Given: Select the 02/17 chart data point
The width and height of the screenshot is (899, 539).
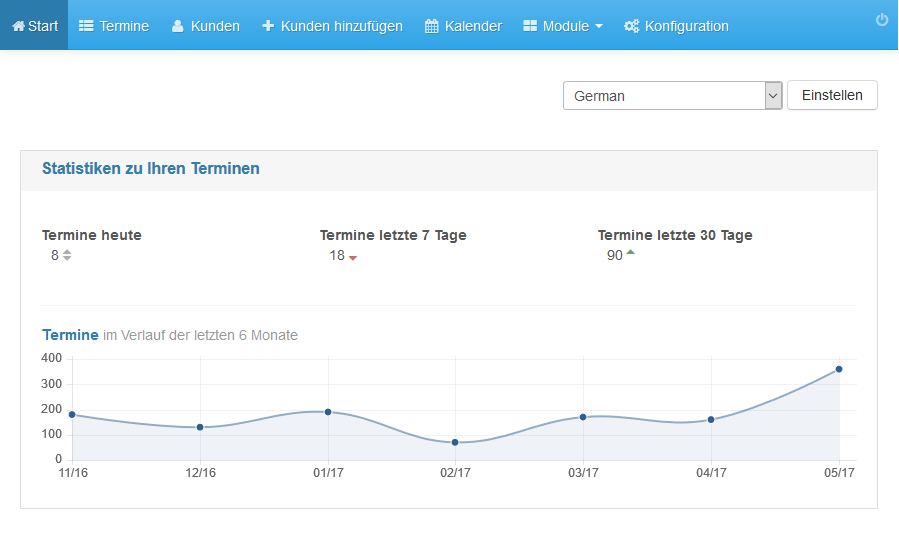Looking at the screenshot, I should point(455,442).
